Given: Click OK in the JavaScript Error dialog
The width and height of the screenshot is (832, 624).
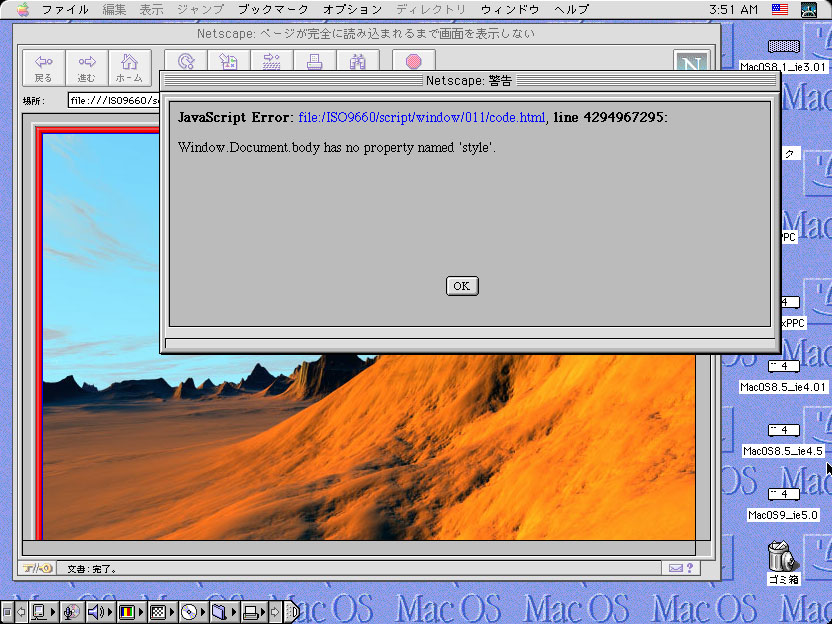Looking at the screenshot, I should (462, 286).
